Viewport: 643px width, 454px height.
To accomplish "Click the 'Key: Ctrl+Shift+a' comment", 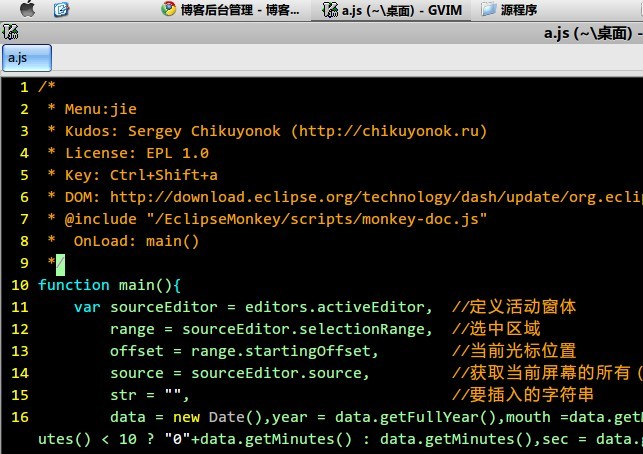I will click(x=141, y=175).
